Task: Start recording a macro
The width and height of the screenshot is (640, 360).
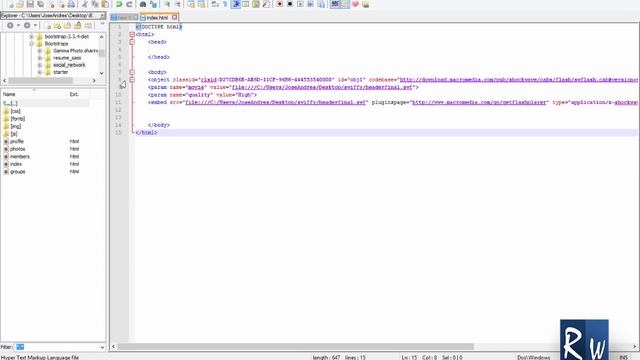Action: click(x=280, y=4)
